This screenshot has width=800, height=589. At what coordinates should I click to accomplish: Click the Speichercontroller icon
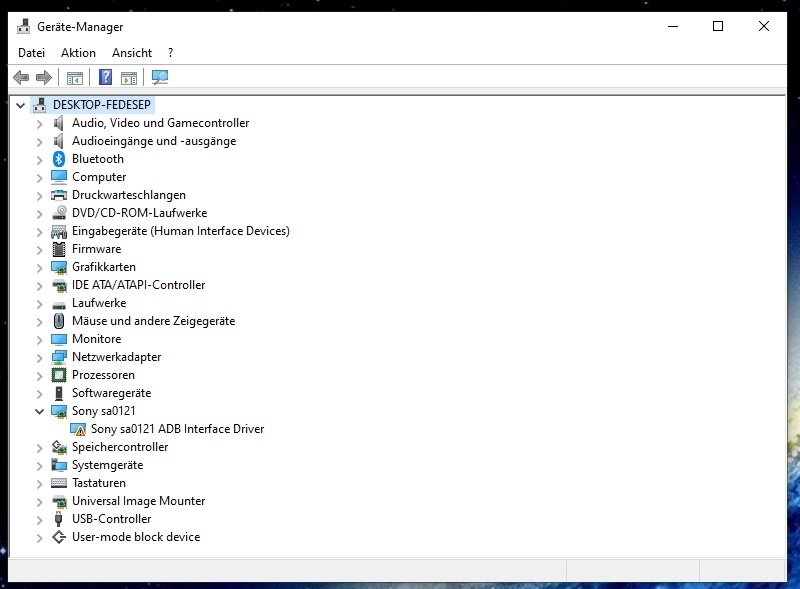point(59,447)
